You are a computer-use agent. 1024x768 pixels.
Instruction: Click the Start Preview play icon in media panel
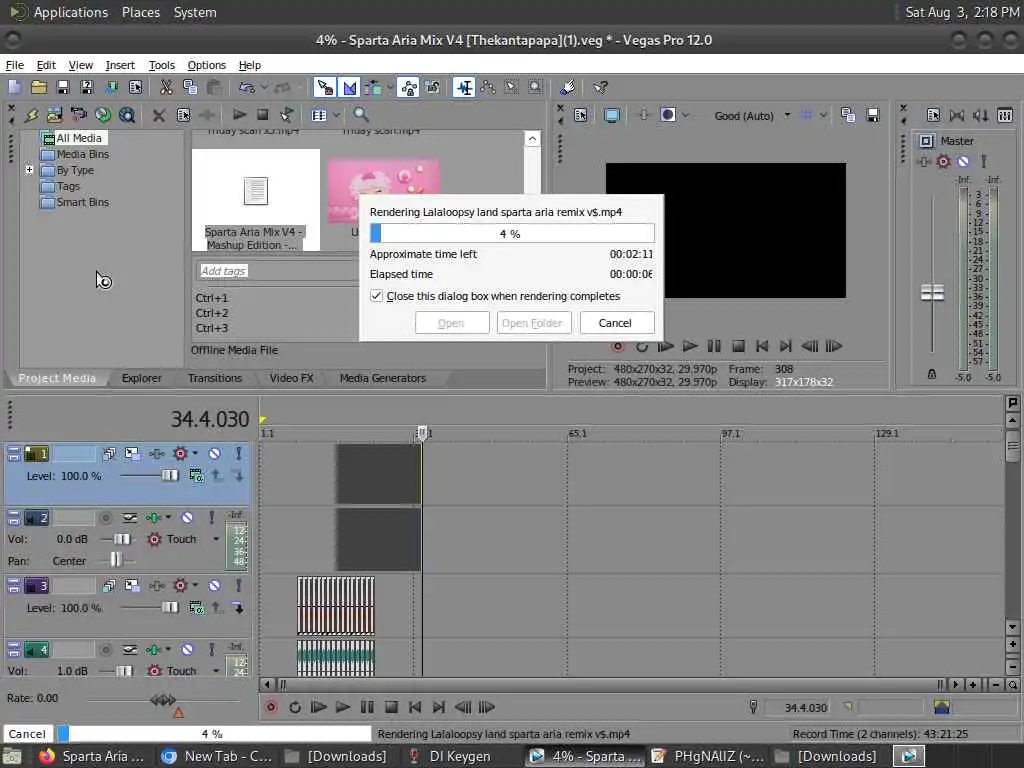tap(239, 115)
